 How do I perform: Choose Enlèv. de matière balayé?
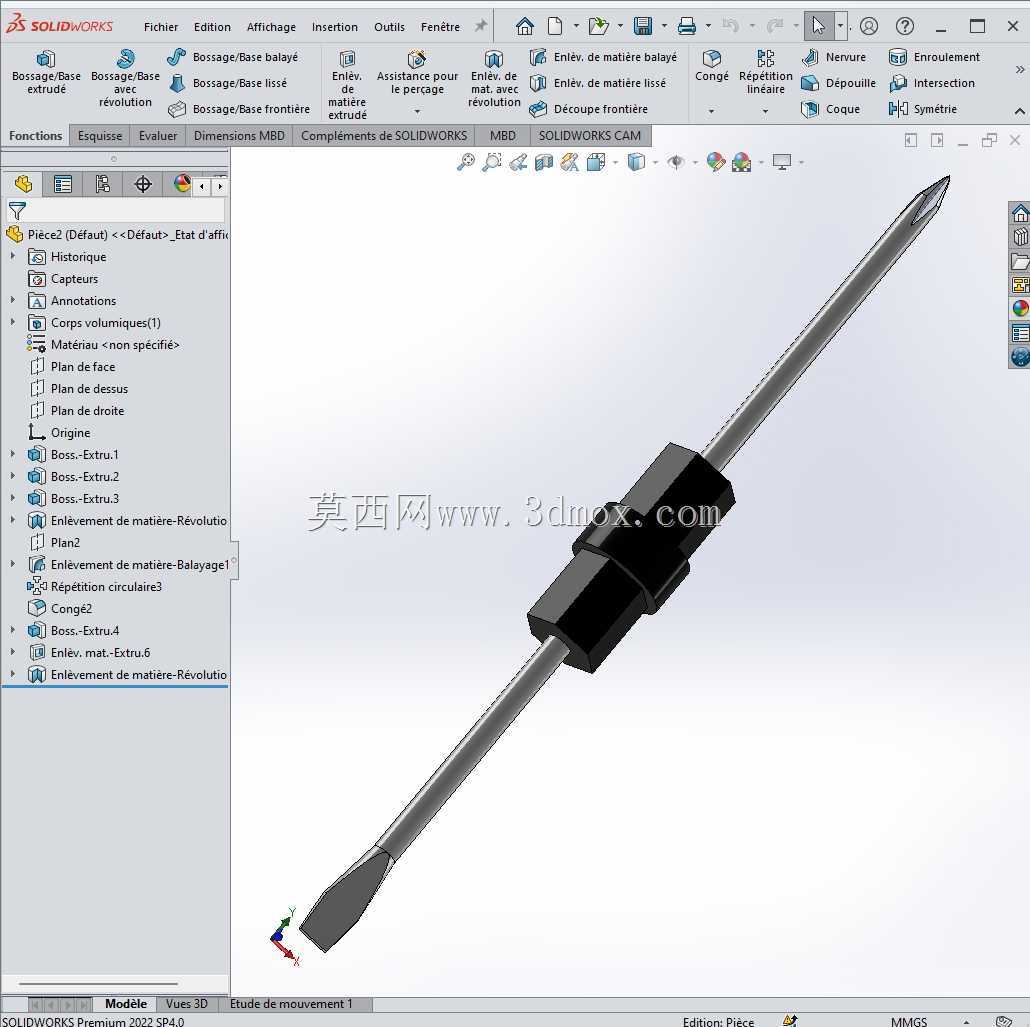[603, 57]
